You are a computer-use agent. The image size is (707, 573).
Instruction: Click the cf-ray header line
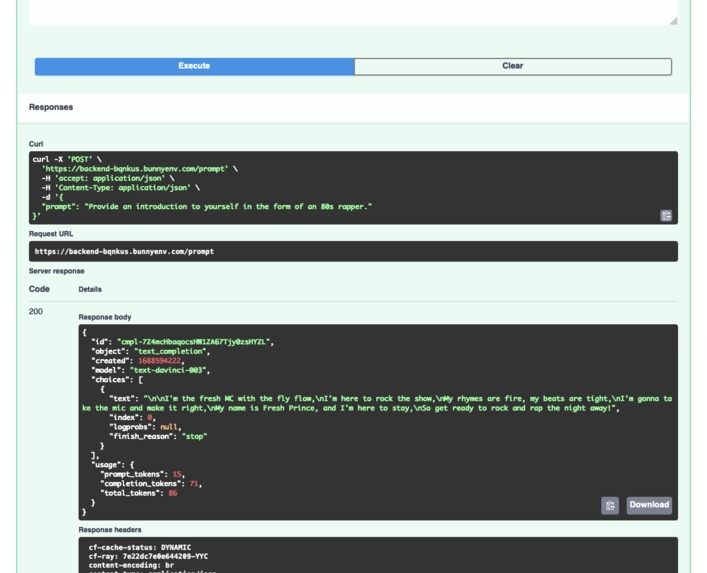(148, 556)
